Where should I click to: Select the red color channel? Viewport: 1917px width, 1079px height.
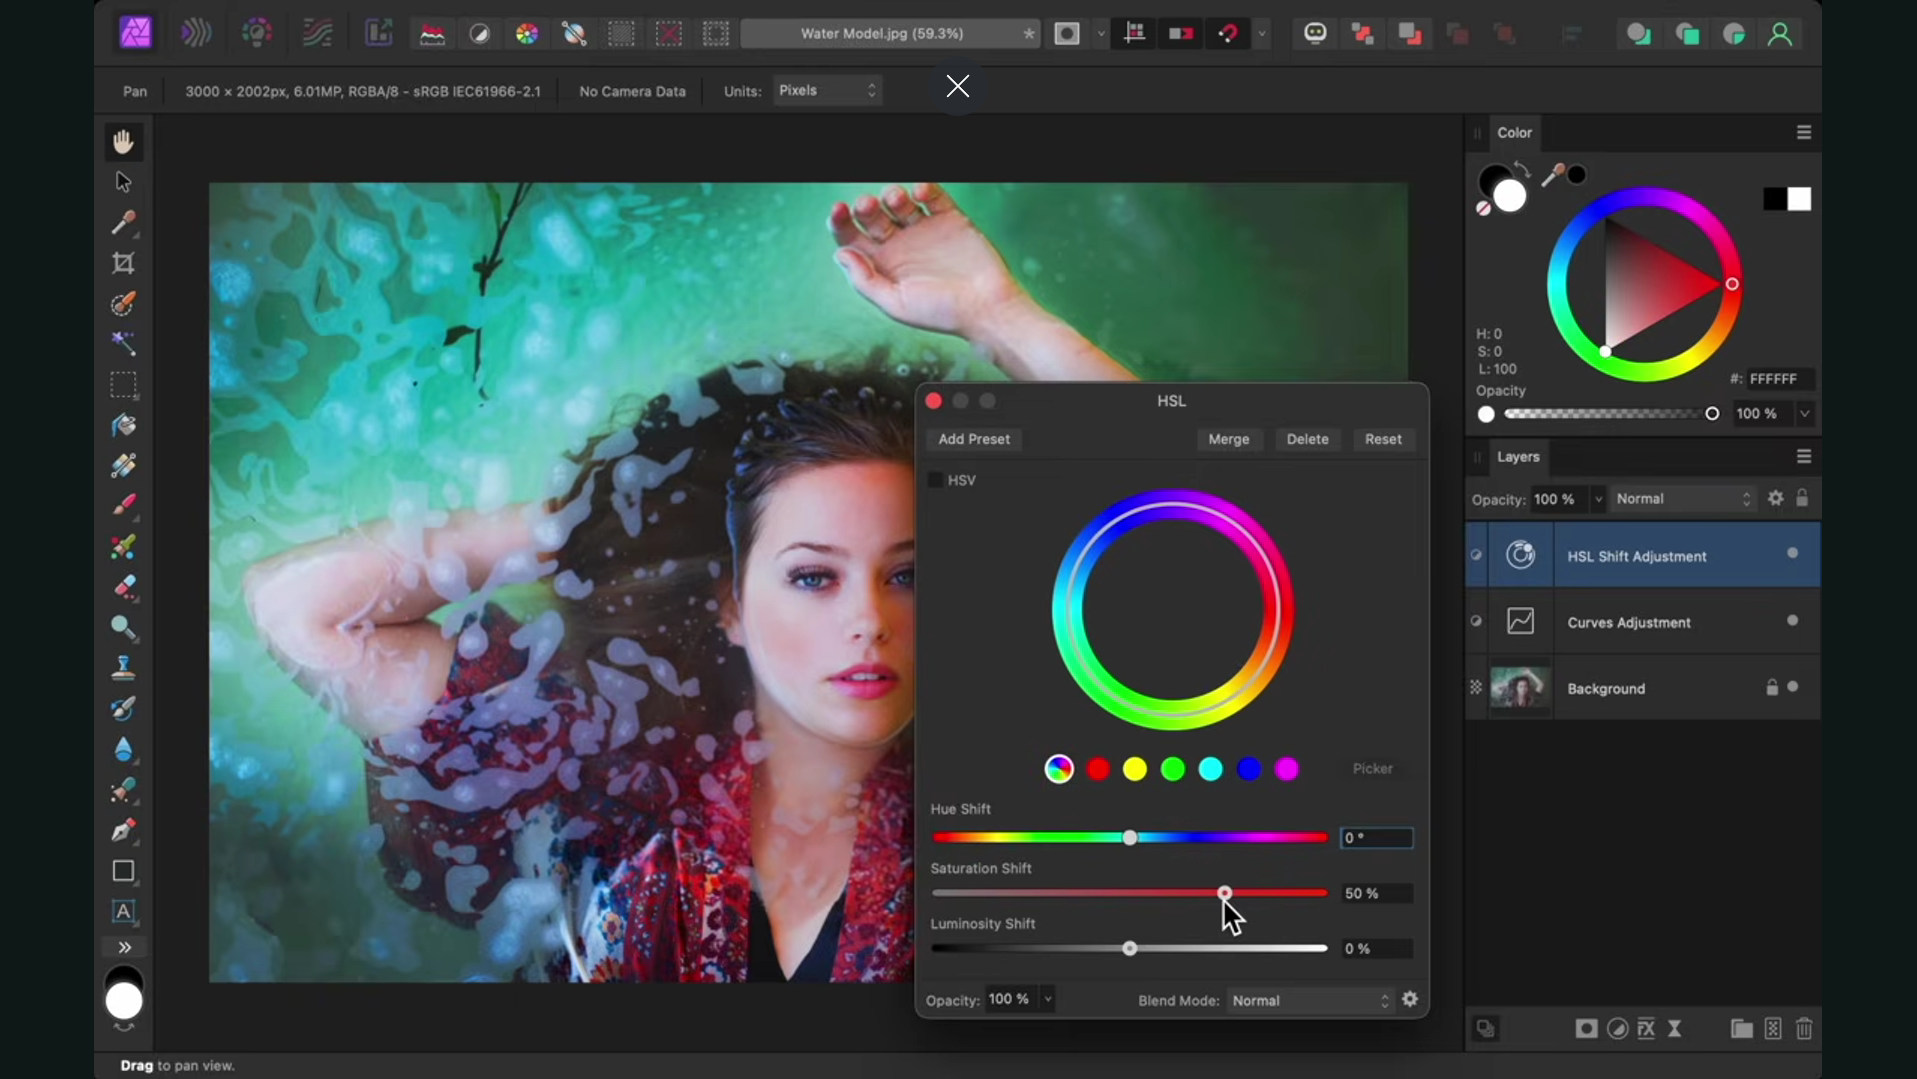point(1098,768)
